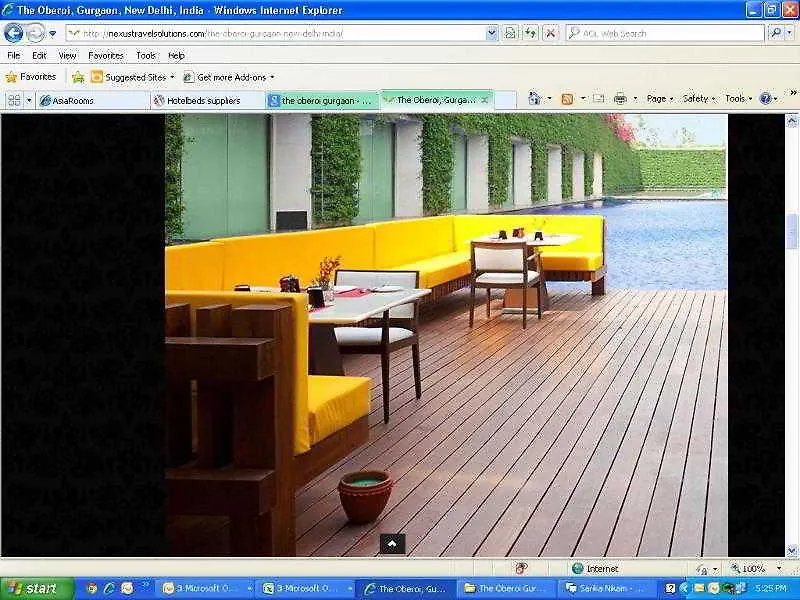
Task: Switch to the AsiaRooms tab
Action: [x=93, y=101]
